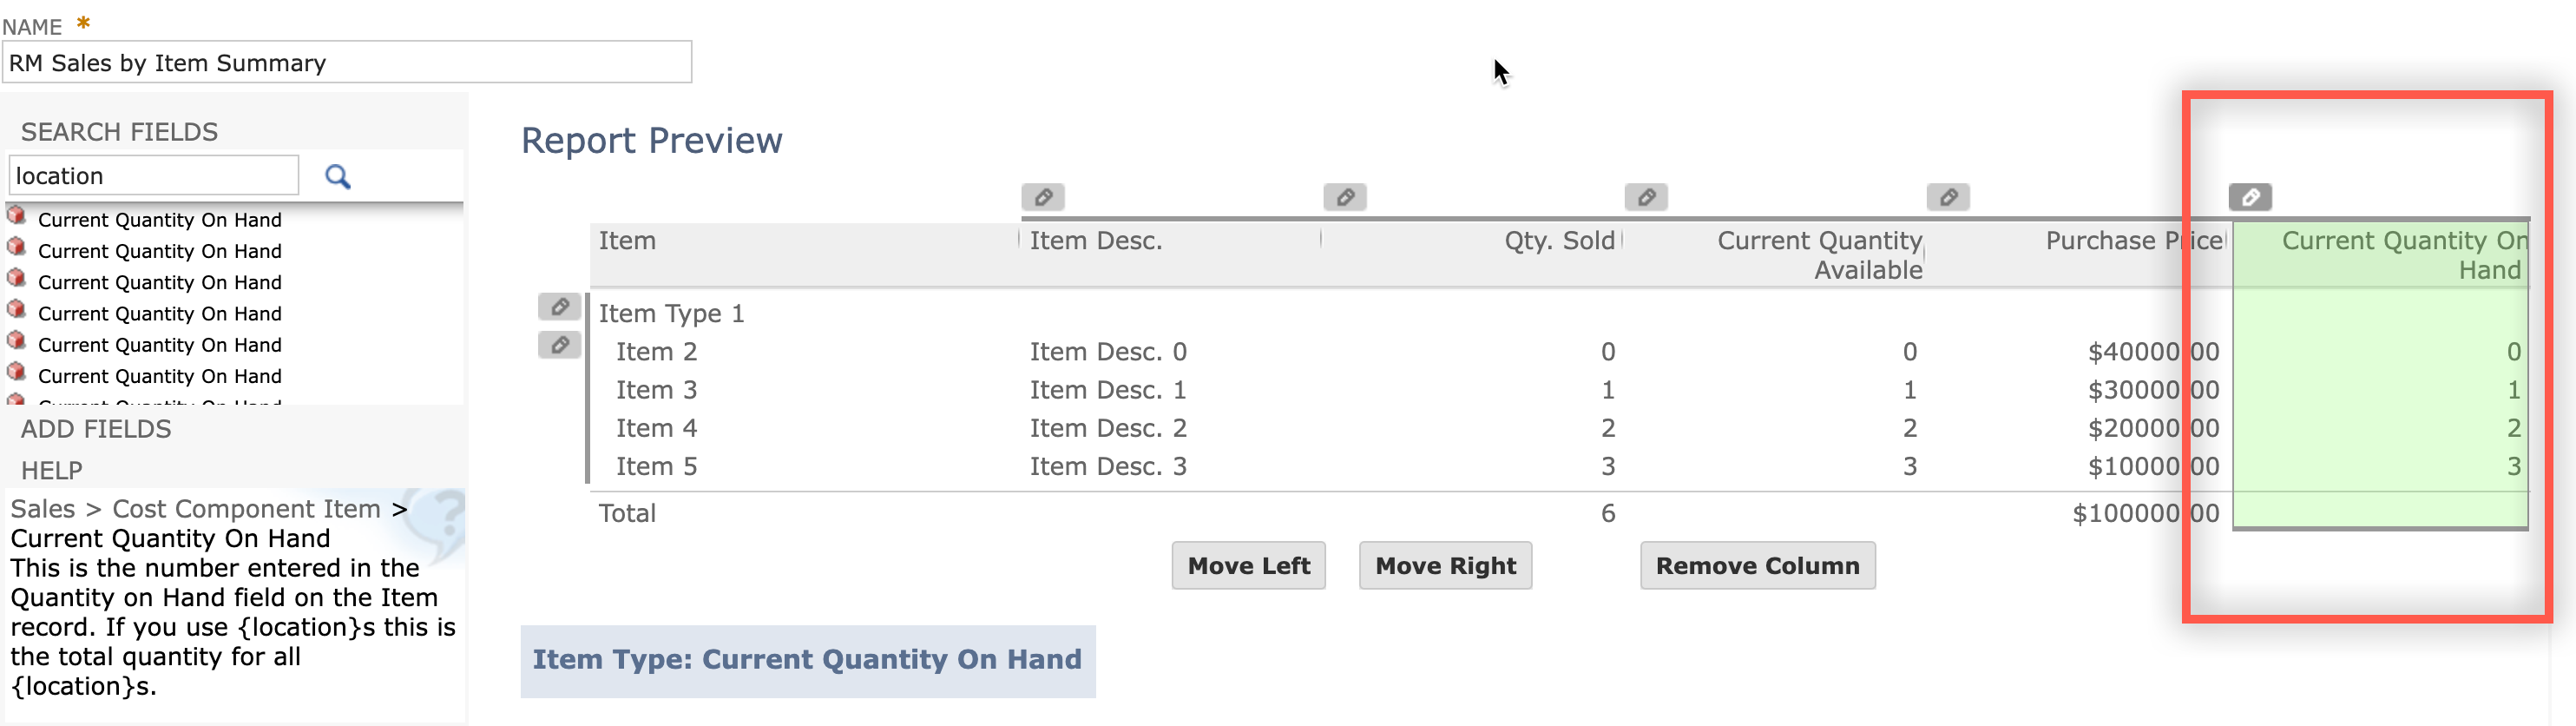The width and height of the screenshot is (2576, 726).
Task: Click the Move Right button
Action: pos(1445,565)
